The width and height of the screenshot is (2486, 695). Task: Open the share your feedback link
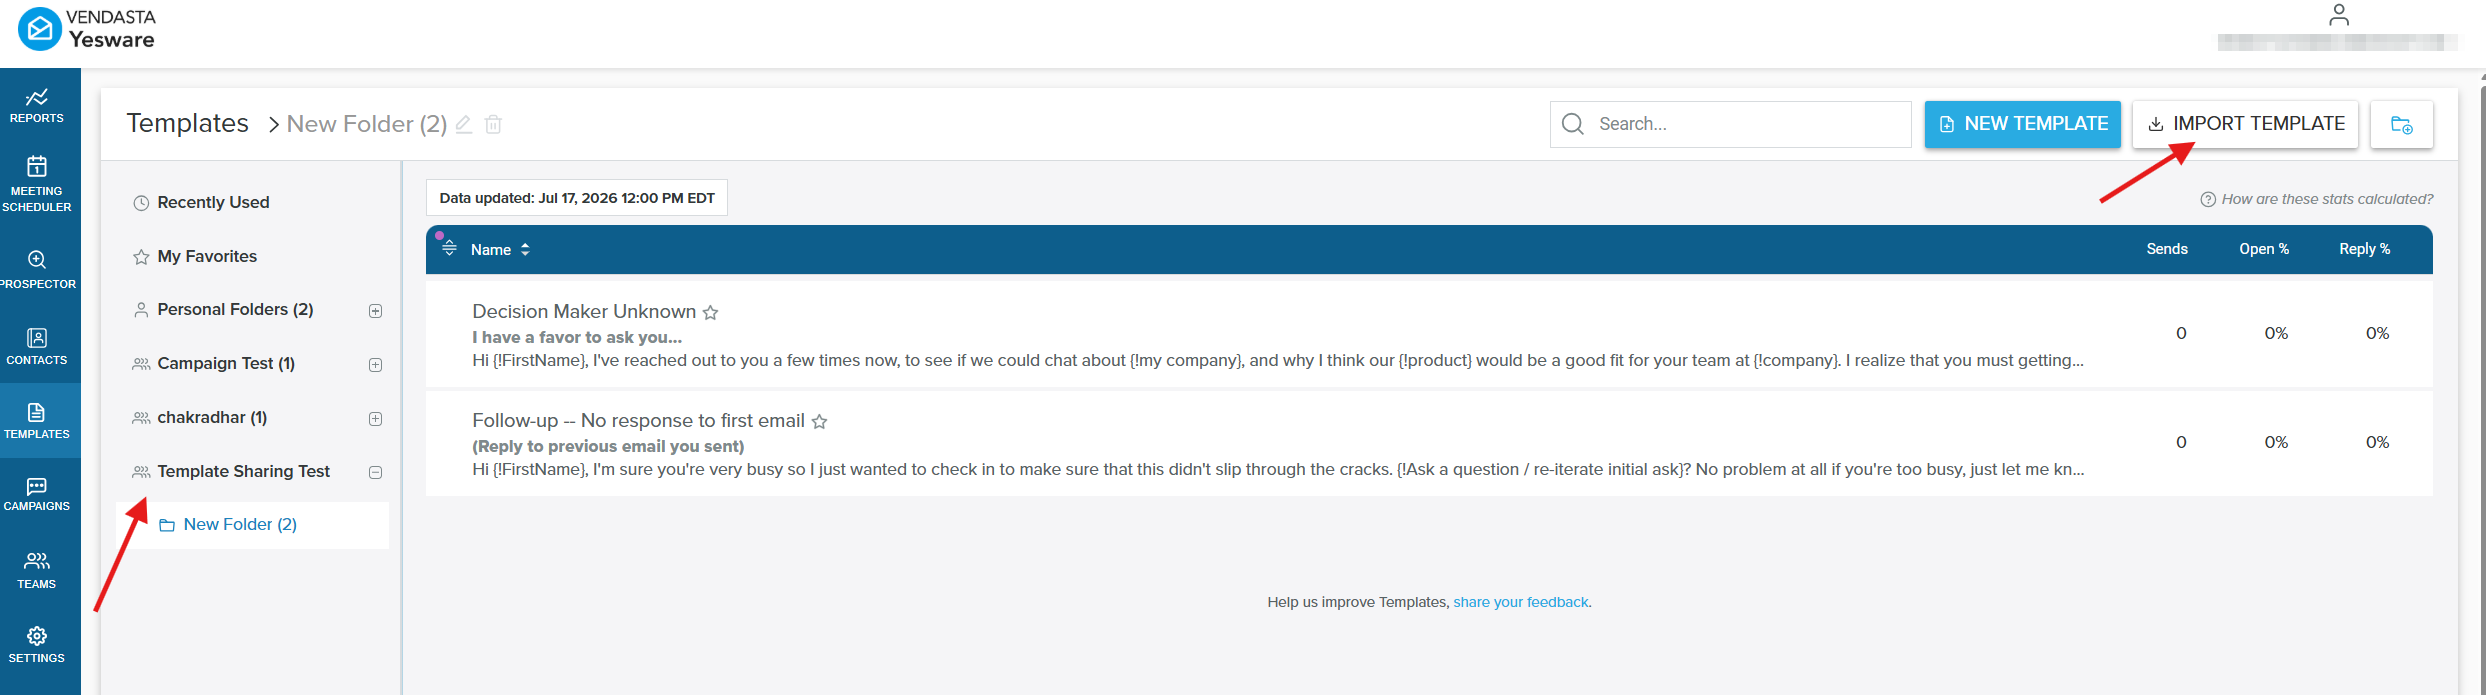[1521, 602]
